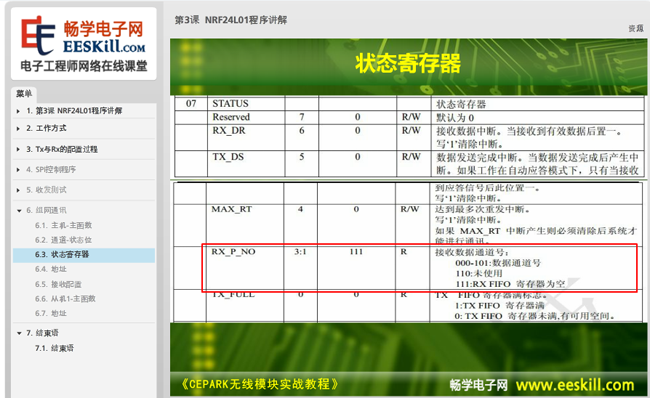Expand the 3. Tx与Rx arrow

point(18,149)
